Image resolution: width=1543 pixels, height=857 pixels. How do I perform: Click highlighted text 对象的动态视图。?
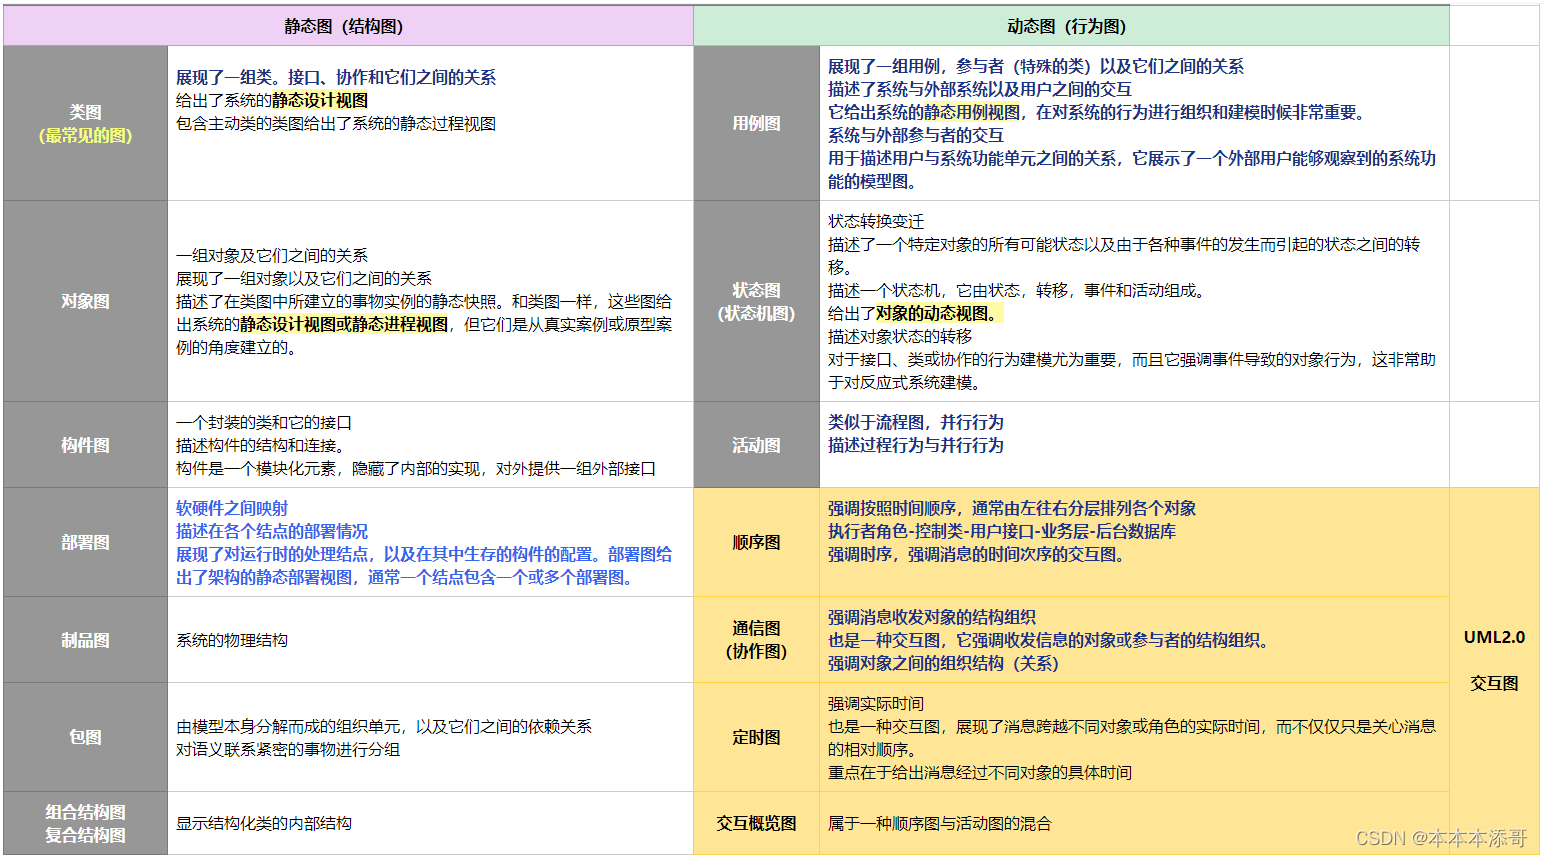[x=938, y=313]
